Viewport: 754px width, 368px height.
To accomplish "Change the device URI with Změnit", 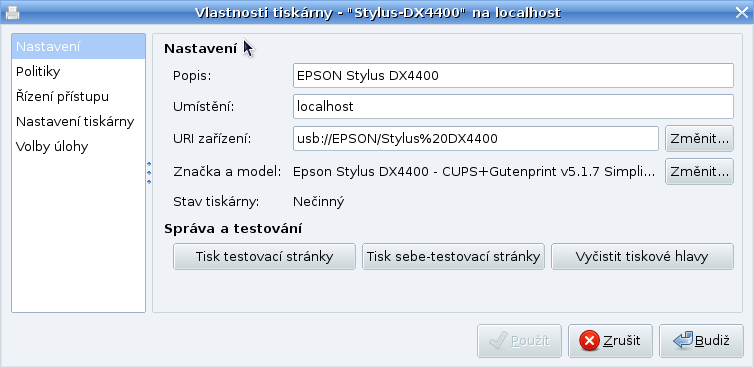I will [x=699, y=139].
